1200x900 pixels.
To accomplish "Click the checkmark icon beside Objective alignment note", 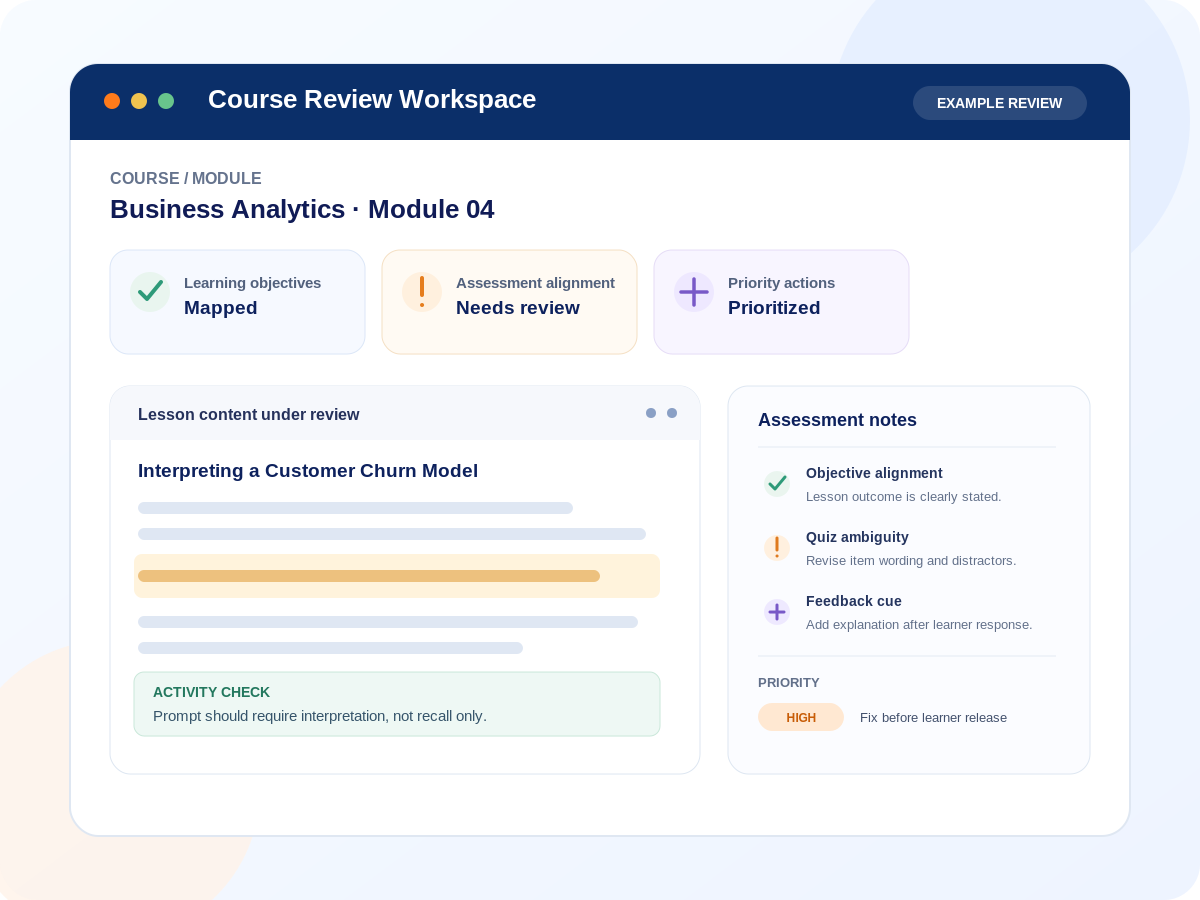I will click(777, 484).
